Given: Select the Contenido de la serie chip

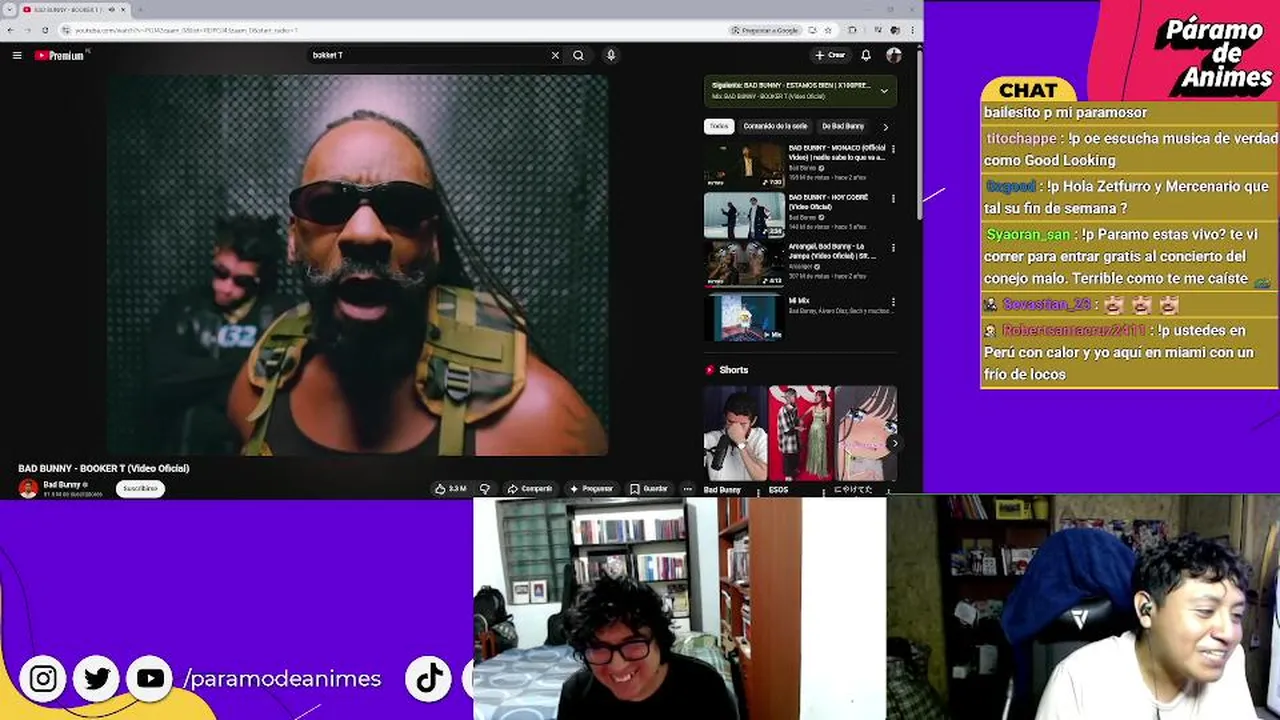Looking at the screenshot, I should (775, 127).
